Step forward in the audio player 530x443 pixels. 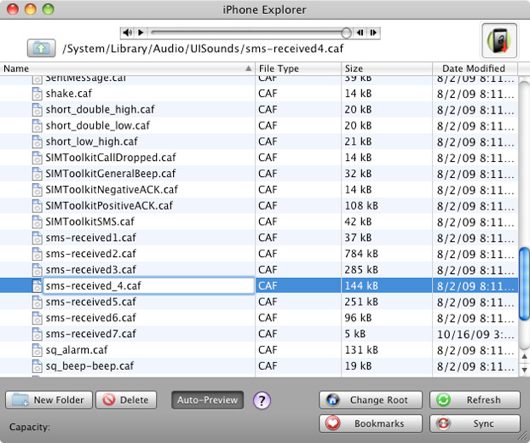(373, 33)
